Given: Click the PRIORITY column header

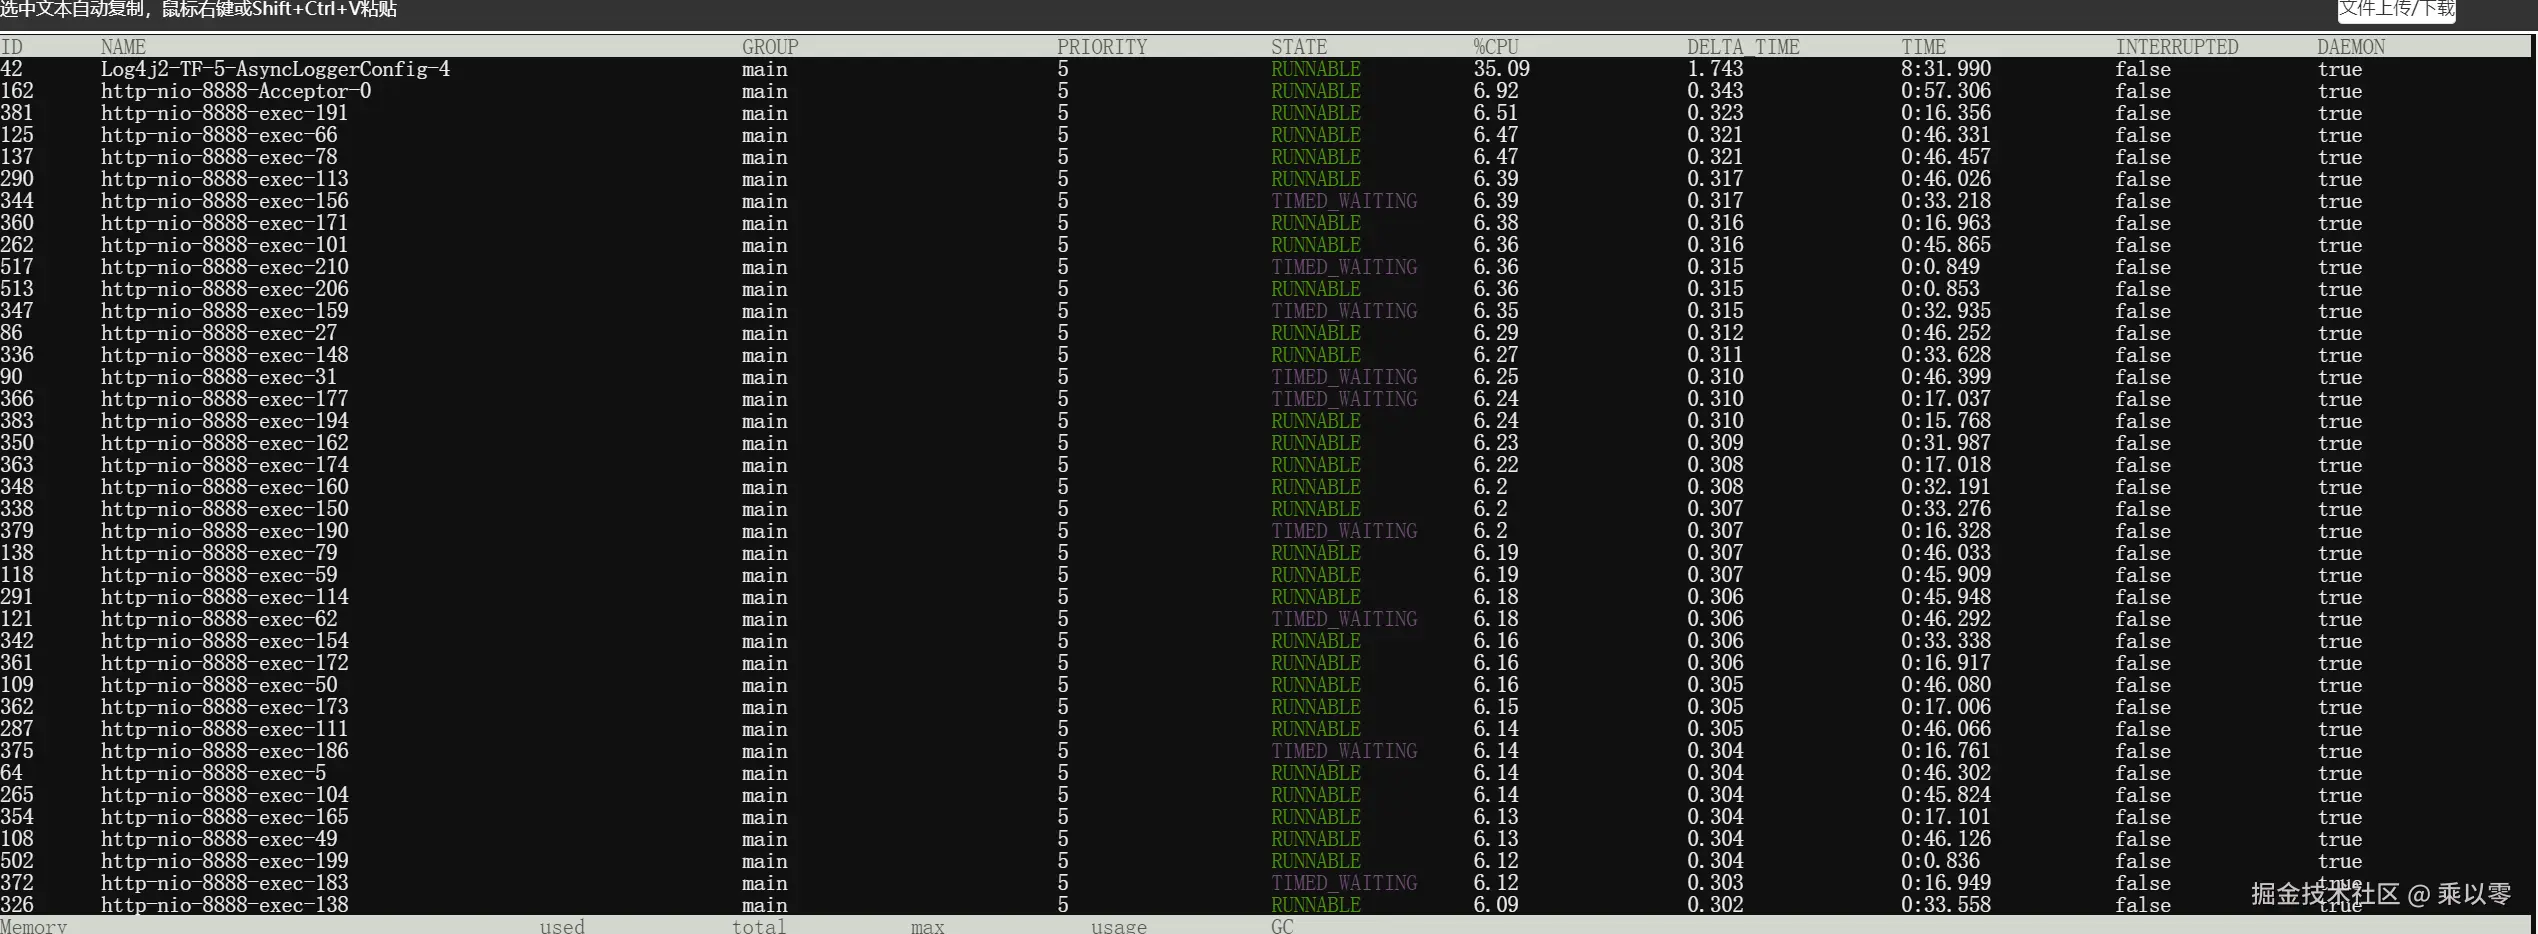Looking at the screenshot, I should [x=1102, y=47].
